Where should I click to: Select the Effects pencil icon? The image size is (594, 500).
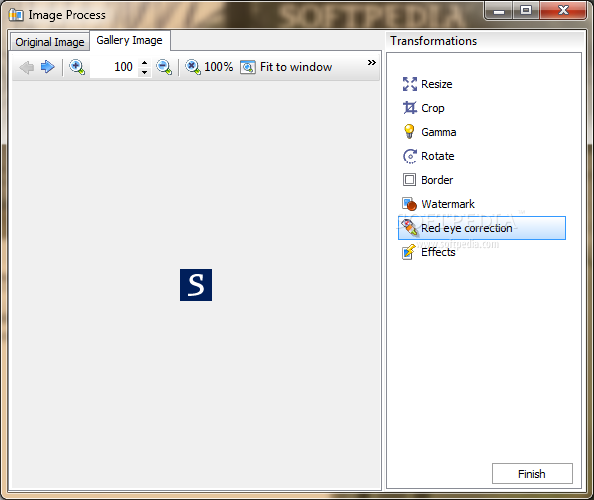[x=409, y=252]
